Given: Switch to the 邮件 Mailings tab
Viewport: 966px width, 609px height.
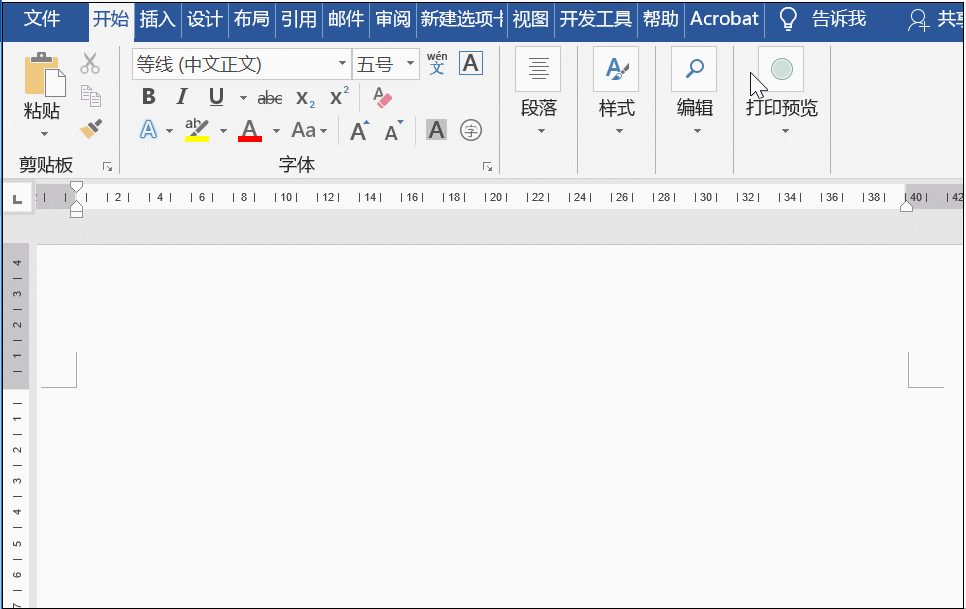Looking at the screenshot, I should coord(346,19).
